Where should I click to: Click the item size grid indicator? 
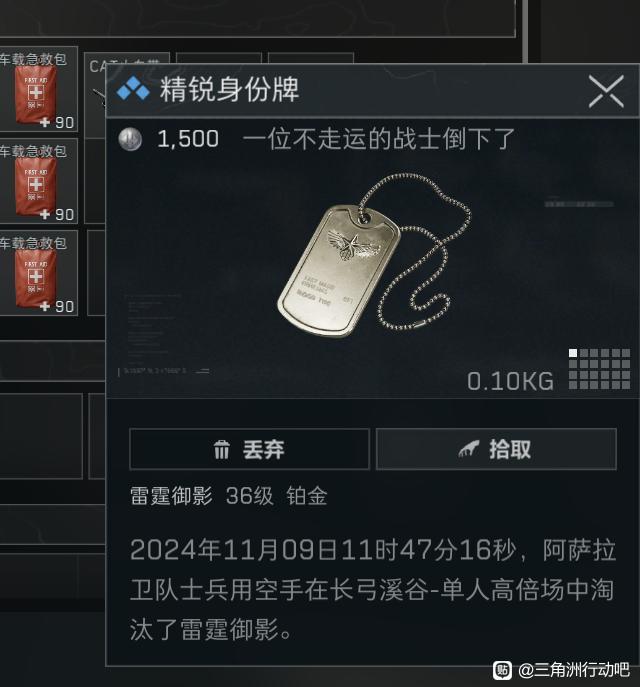[x=599, y=369]
